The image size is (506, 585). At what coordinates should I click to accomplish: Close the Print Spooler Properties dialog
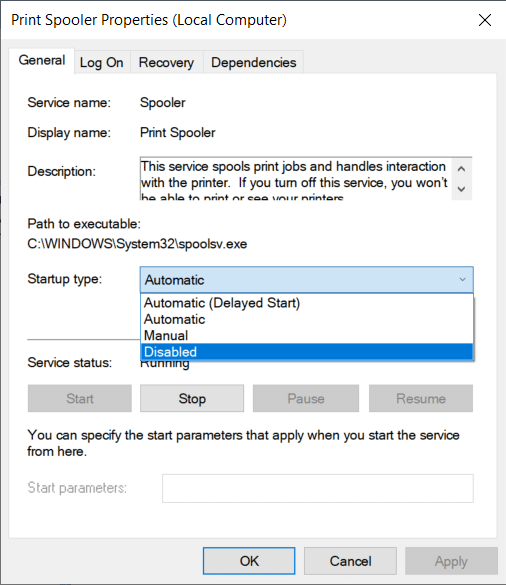point(485,20)
